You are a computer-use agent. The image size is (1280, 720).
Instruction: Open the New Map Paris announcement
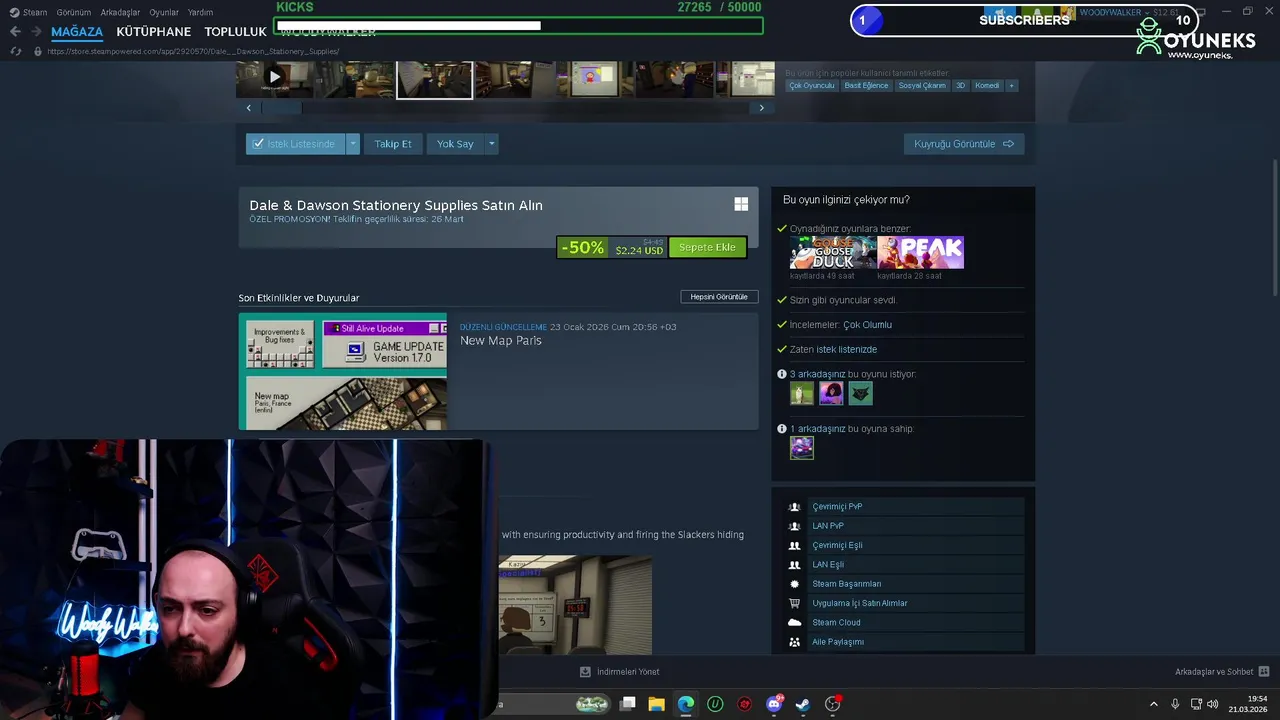[x=501, y=341]
